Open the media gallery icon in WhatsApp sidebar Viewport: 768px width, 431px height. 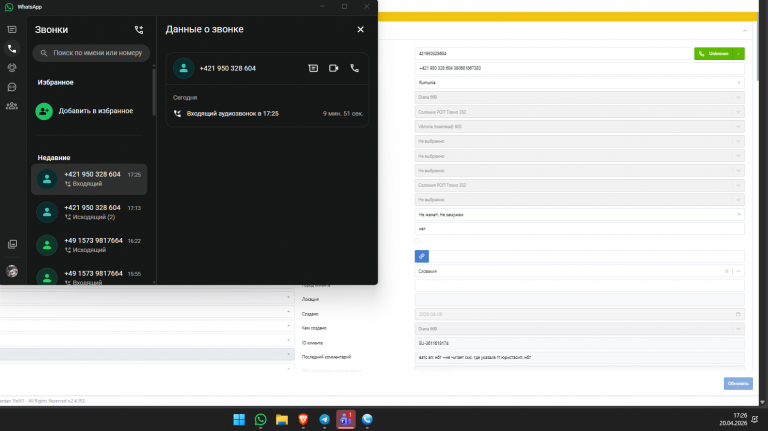click(12, 244)
